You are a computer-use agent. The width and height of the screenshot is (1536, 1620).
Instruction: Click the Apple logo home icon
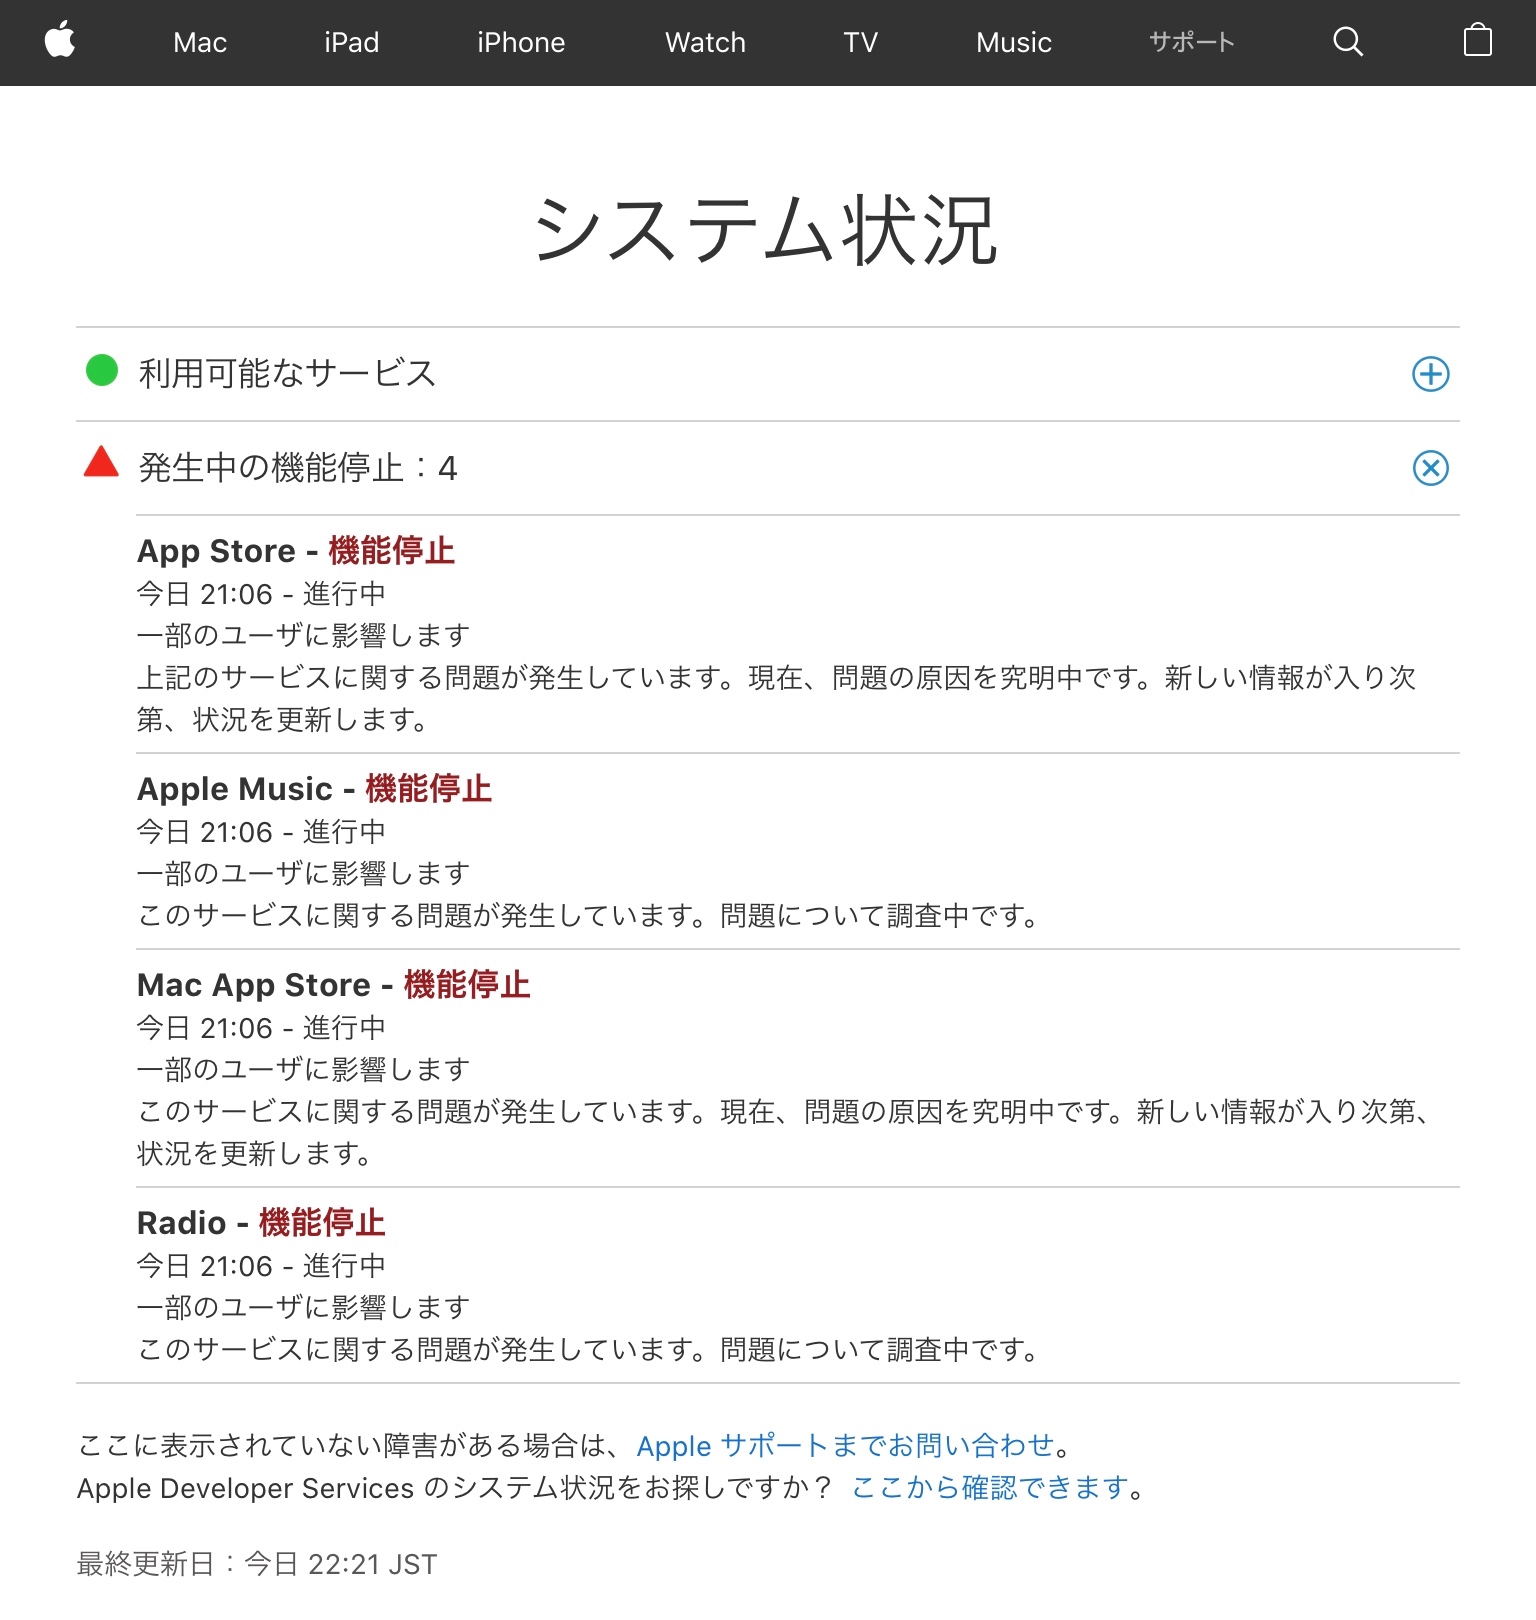click(x=60, y=41)
